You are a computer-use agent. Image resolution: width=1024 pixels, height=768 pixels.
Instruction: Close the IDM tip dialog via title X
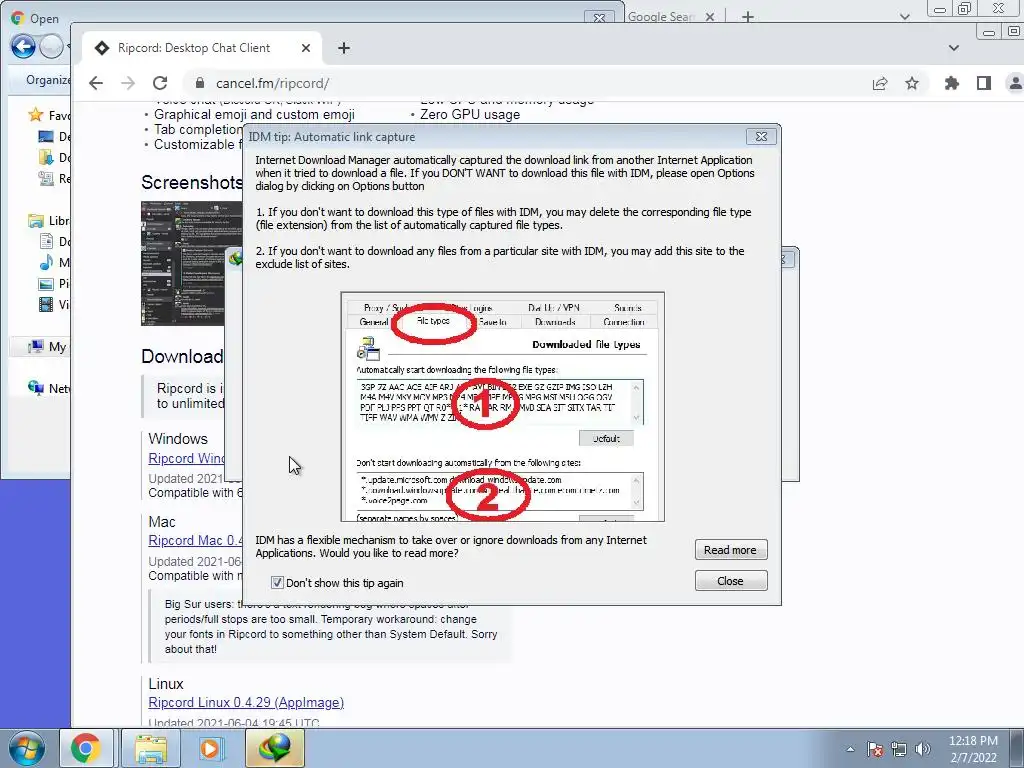(x=761, y=136)
